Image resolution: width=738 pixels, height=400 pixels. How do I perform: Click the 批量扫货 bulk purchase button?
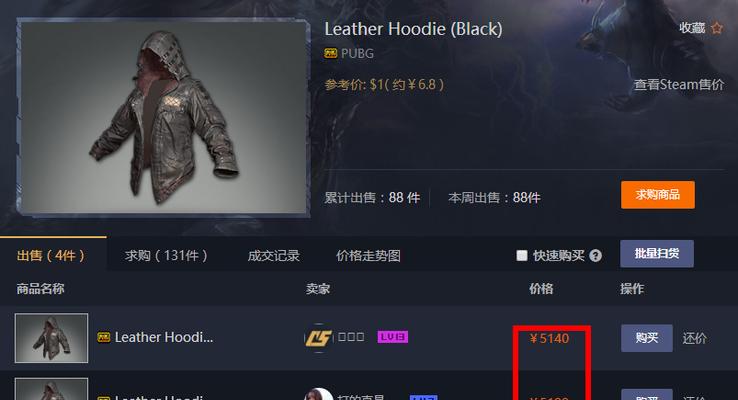(x=657, y=254)
